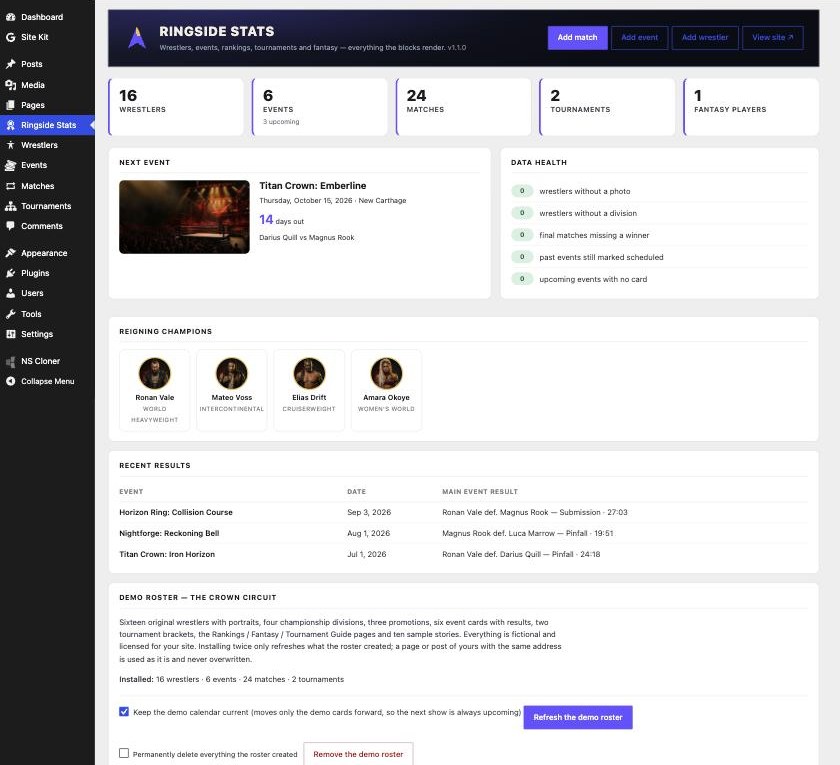840x765 pixels.
Task: Open the 6 Events stat card
Action: point(320,107)
